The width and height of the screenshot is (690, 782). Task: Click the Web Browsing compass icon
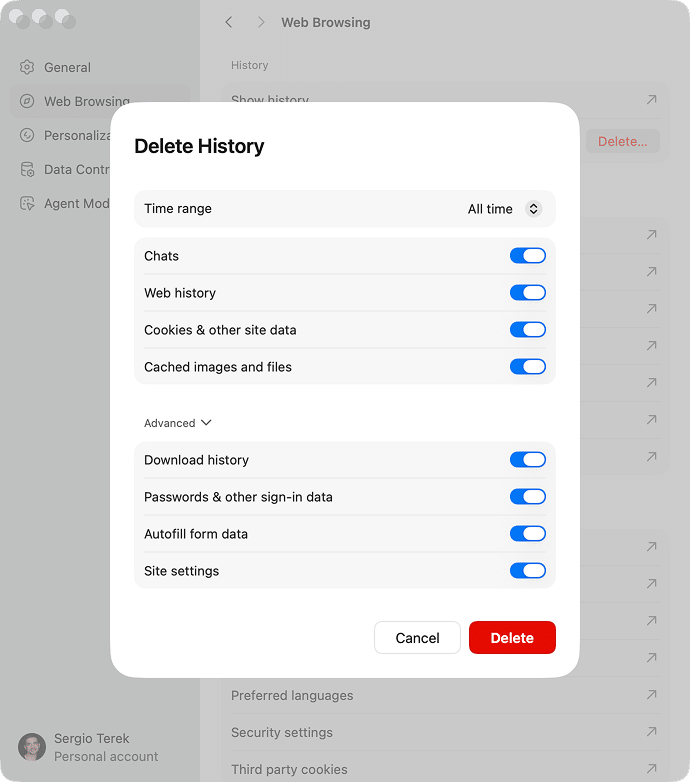click(x=27, y=101)
